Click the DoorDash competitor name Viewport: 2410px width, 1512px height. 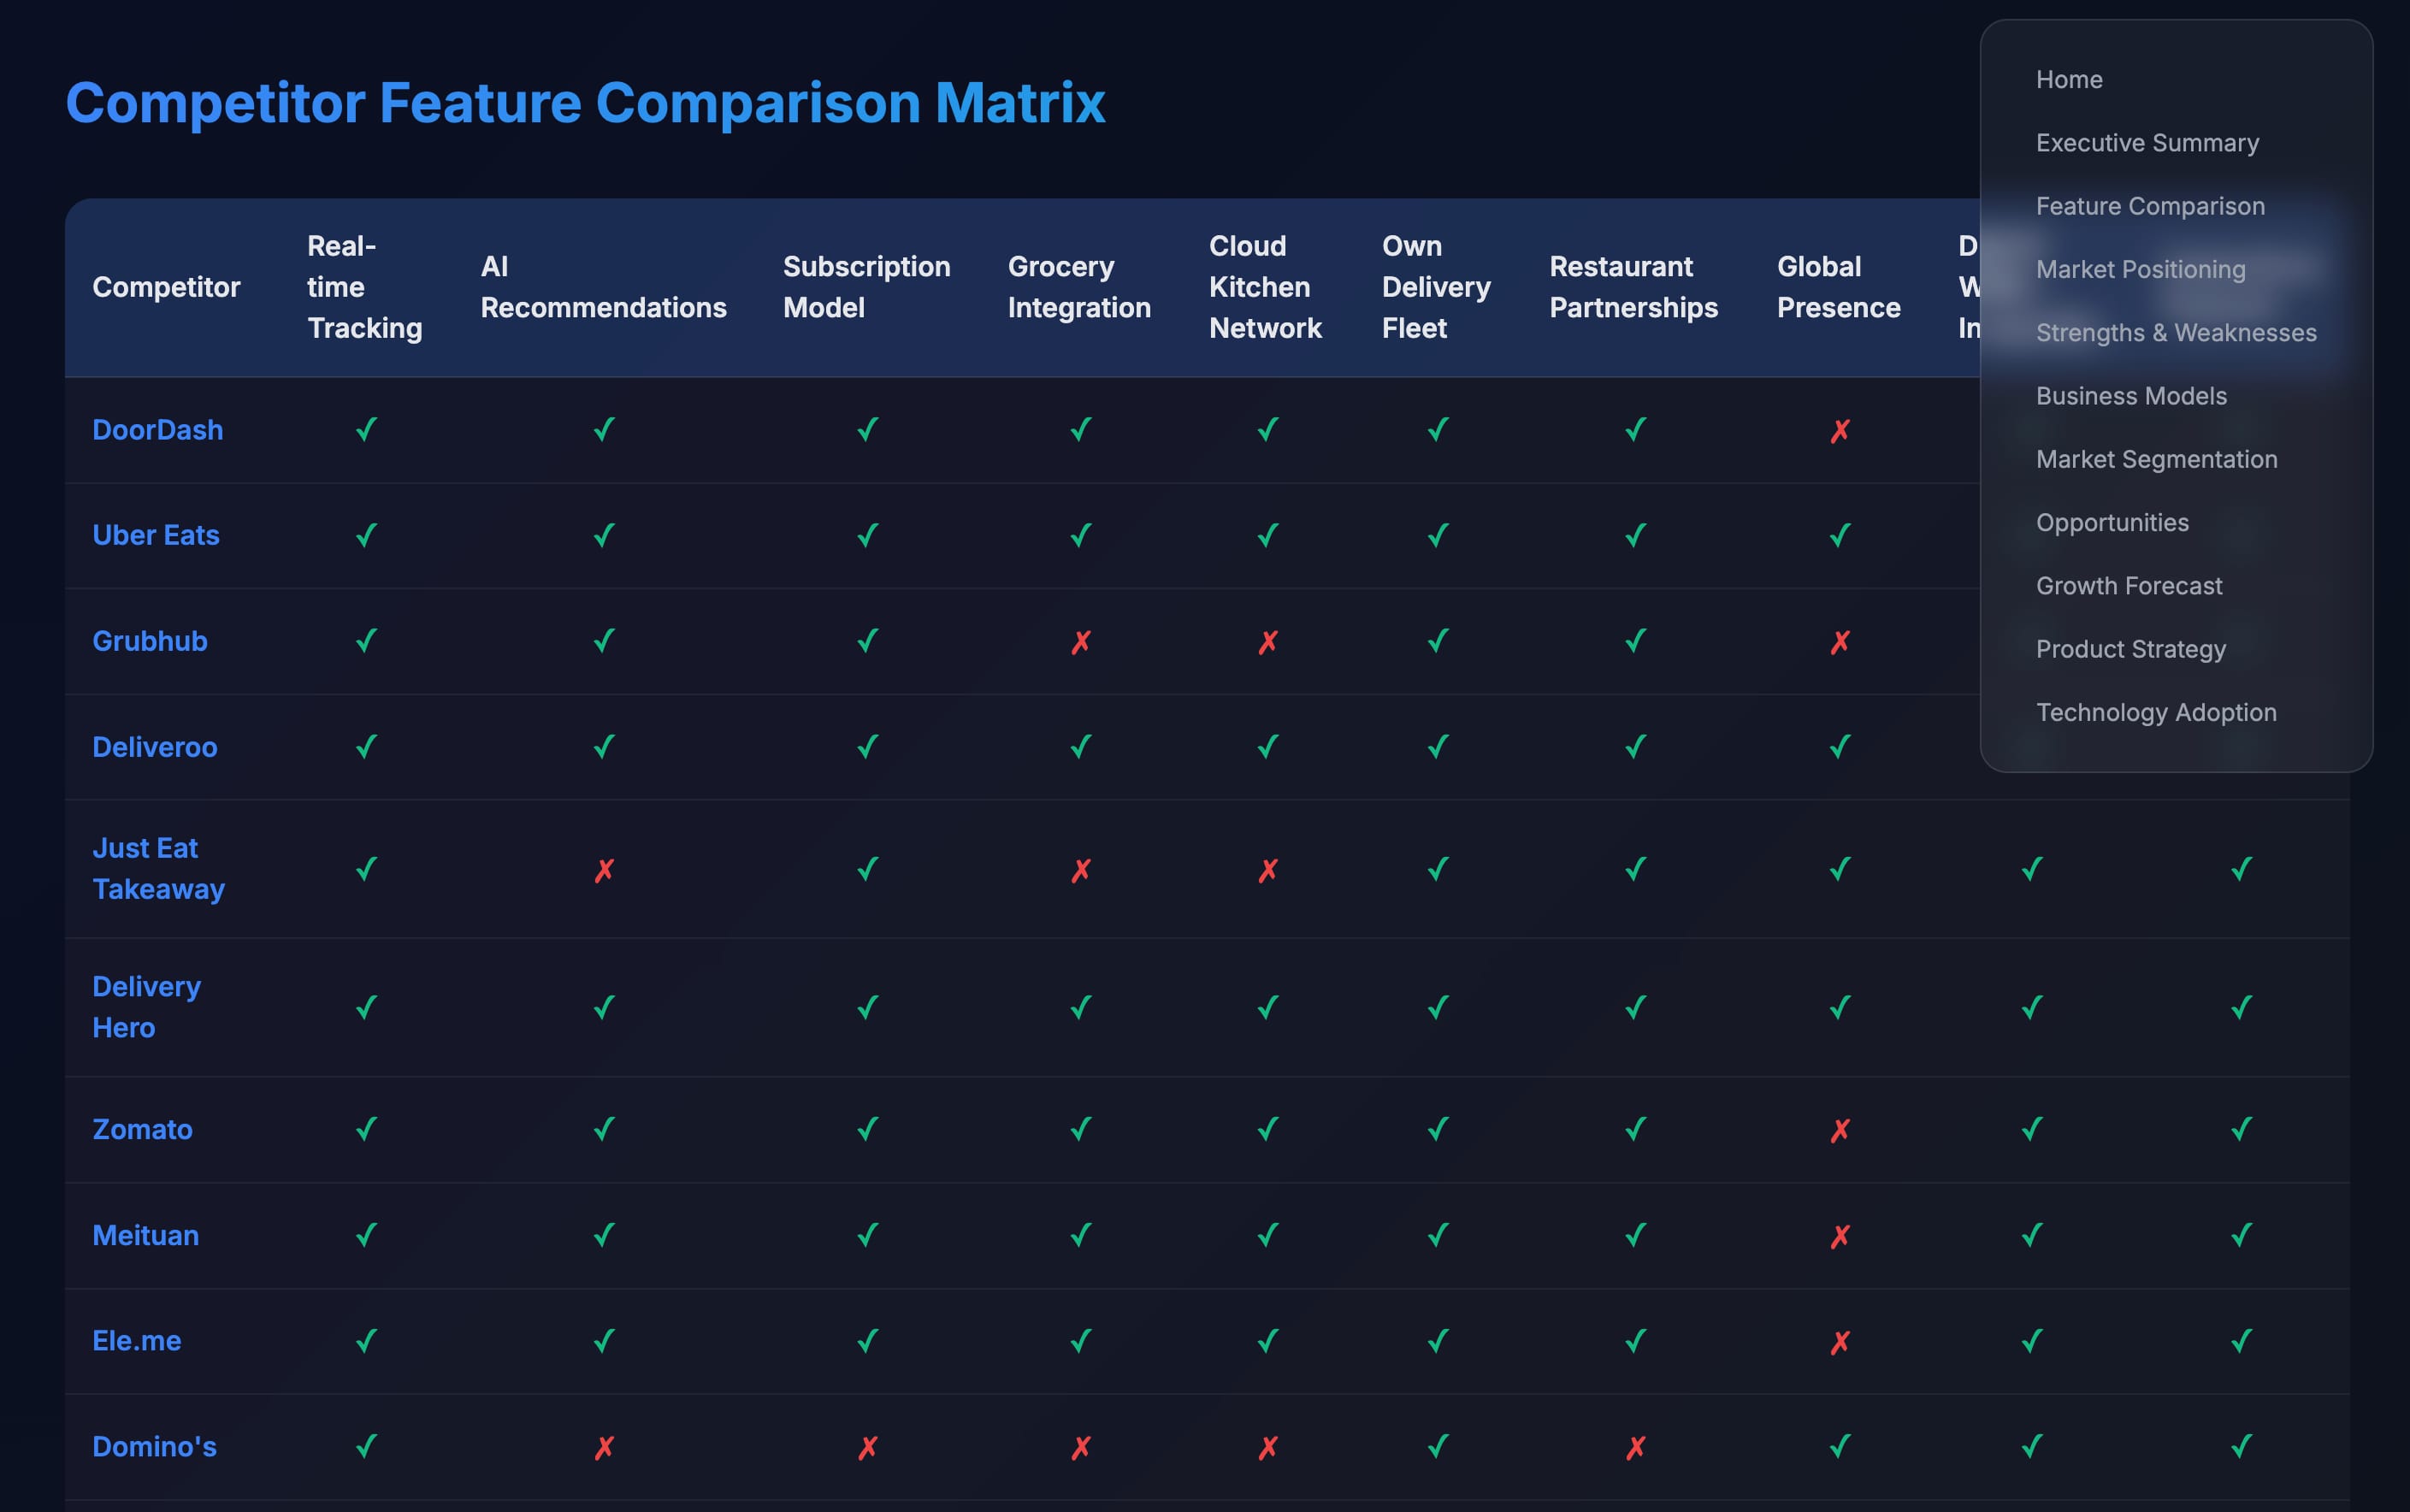[x=158, y=430]
